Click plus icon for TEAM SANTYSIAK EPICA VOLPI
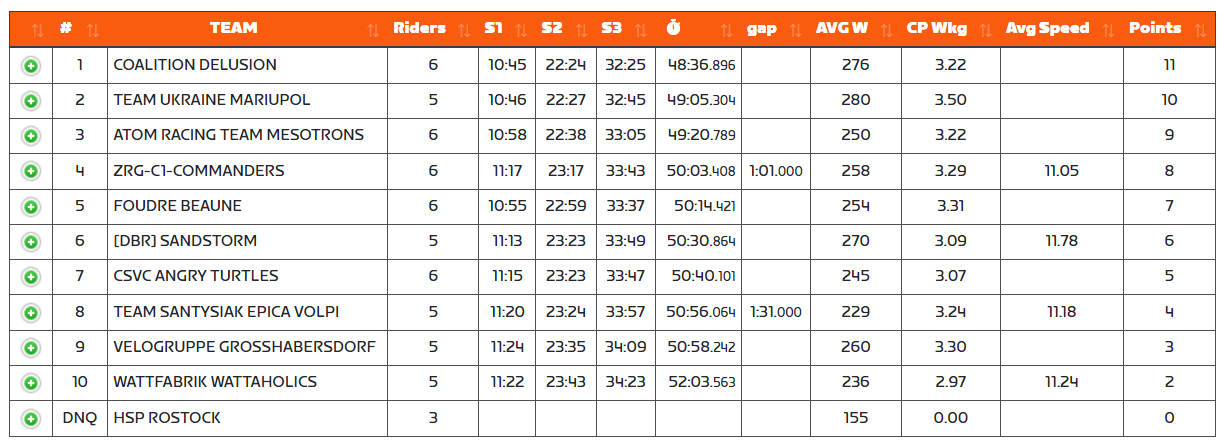 tap(31, 313)
